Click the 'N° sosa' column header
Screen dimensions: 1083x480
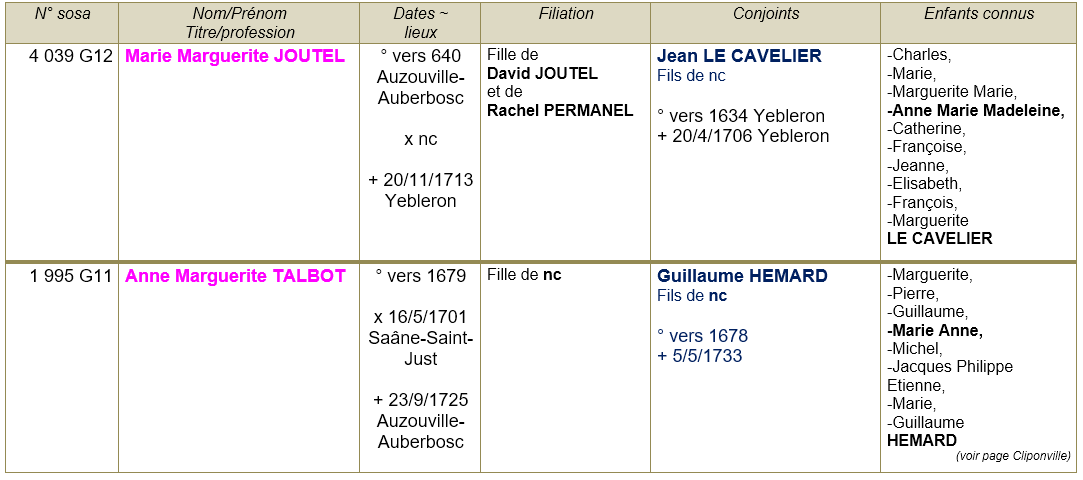pyautogui.click(x=62, y=14)
